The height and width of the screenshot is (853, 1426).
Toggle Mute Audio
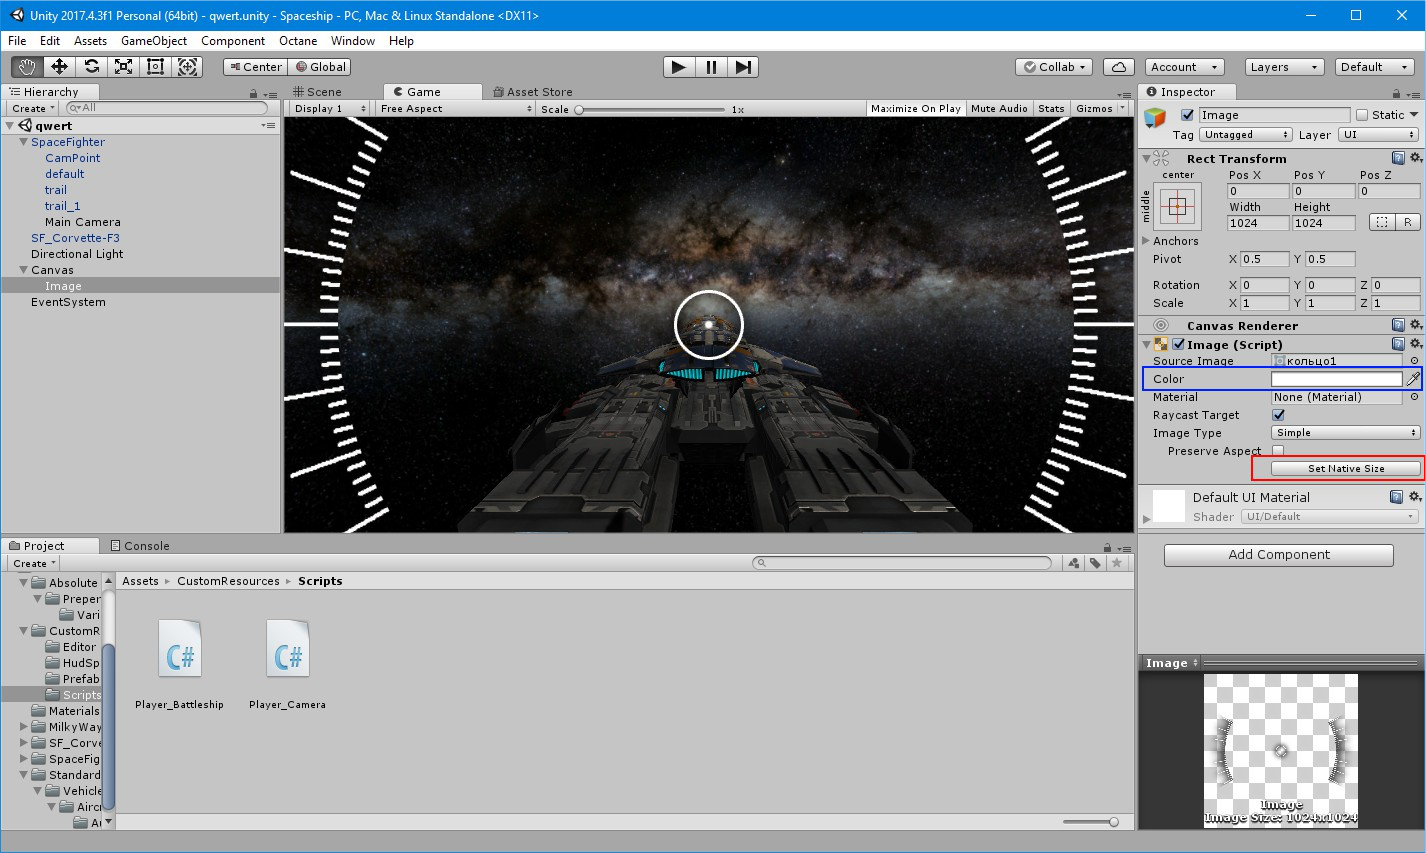click(x=999, y=109)
